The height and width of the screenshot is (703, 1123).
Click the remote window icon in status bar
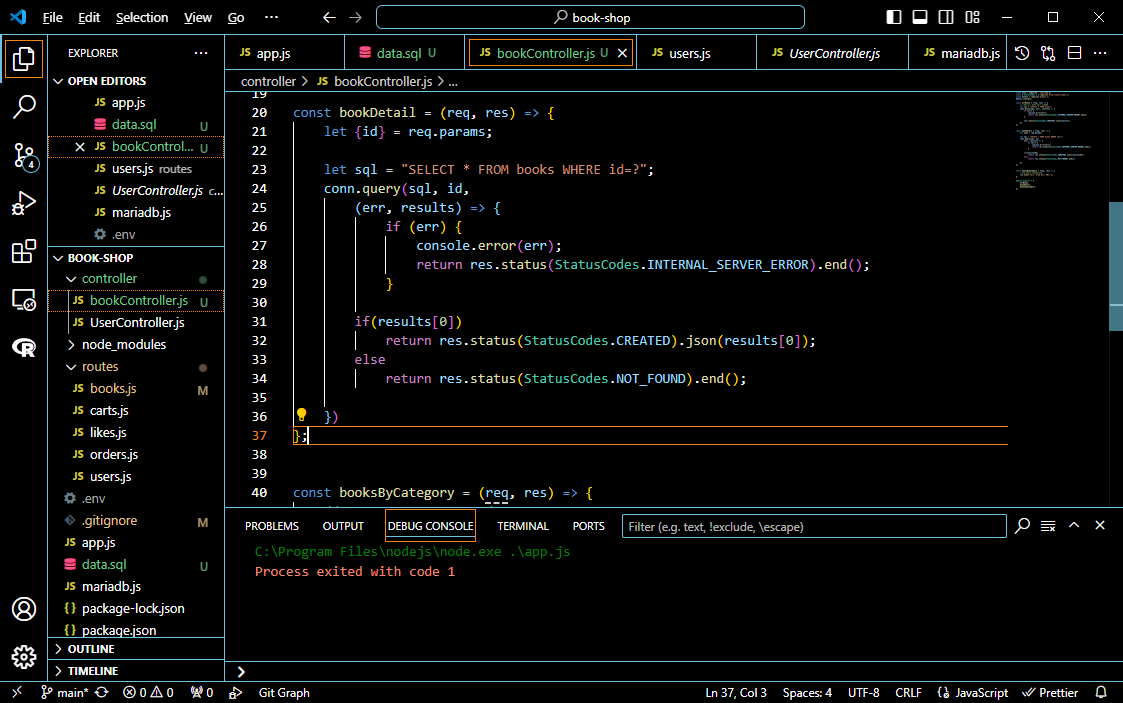(17, 692)
